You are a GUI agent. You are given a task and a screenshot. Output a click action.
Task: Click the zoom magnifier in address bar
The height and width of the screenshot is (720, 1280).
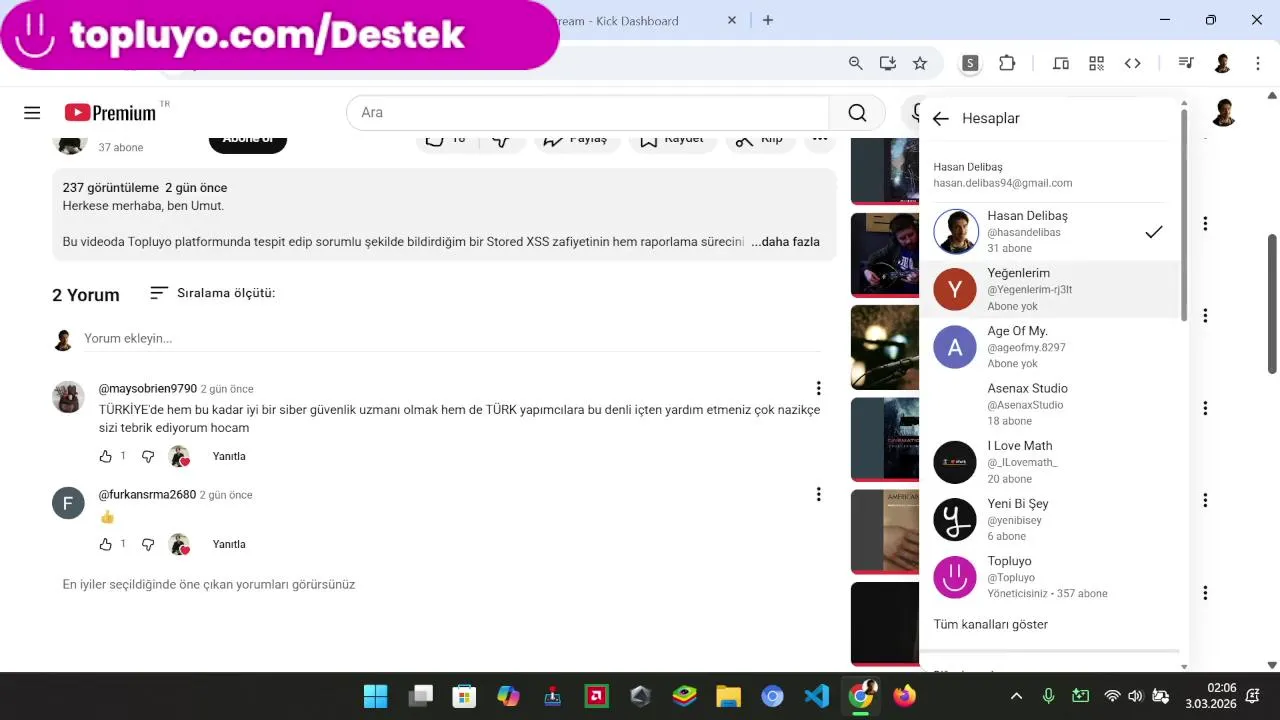[x=856, y=63]
